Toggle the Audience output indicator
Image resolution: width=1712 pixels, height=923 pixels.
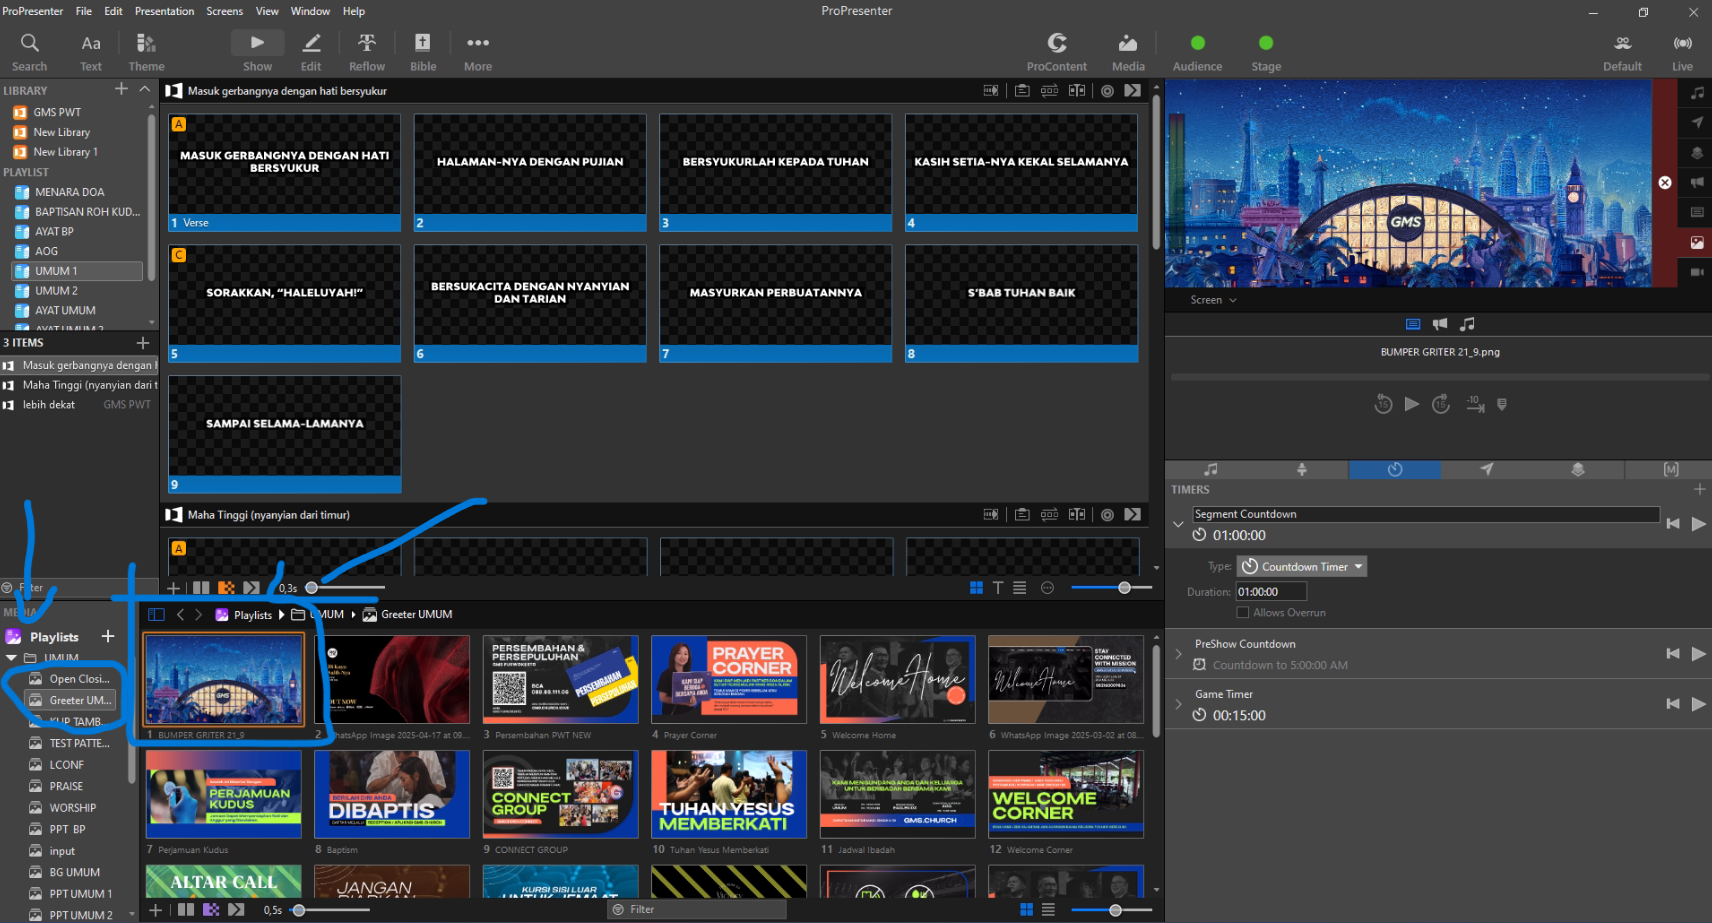tap(1197, 43)
